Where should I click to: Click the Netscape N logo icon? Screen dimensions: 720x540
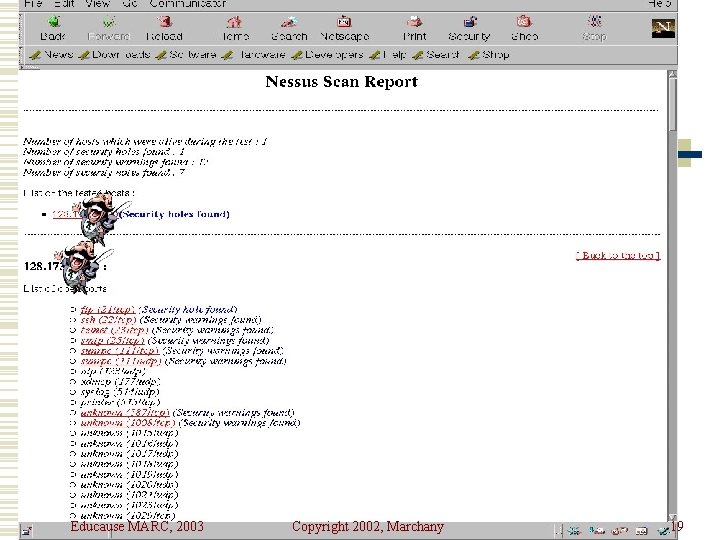click(663, 28)
